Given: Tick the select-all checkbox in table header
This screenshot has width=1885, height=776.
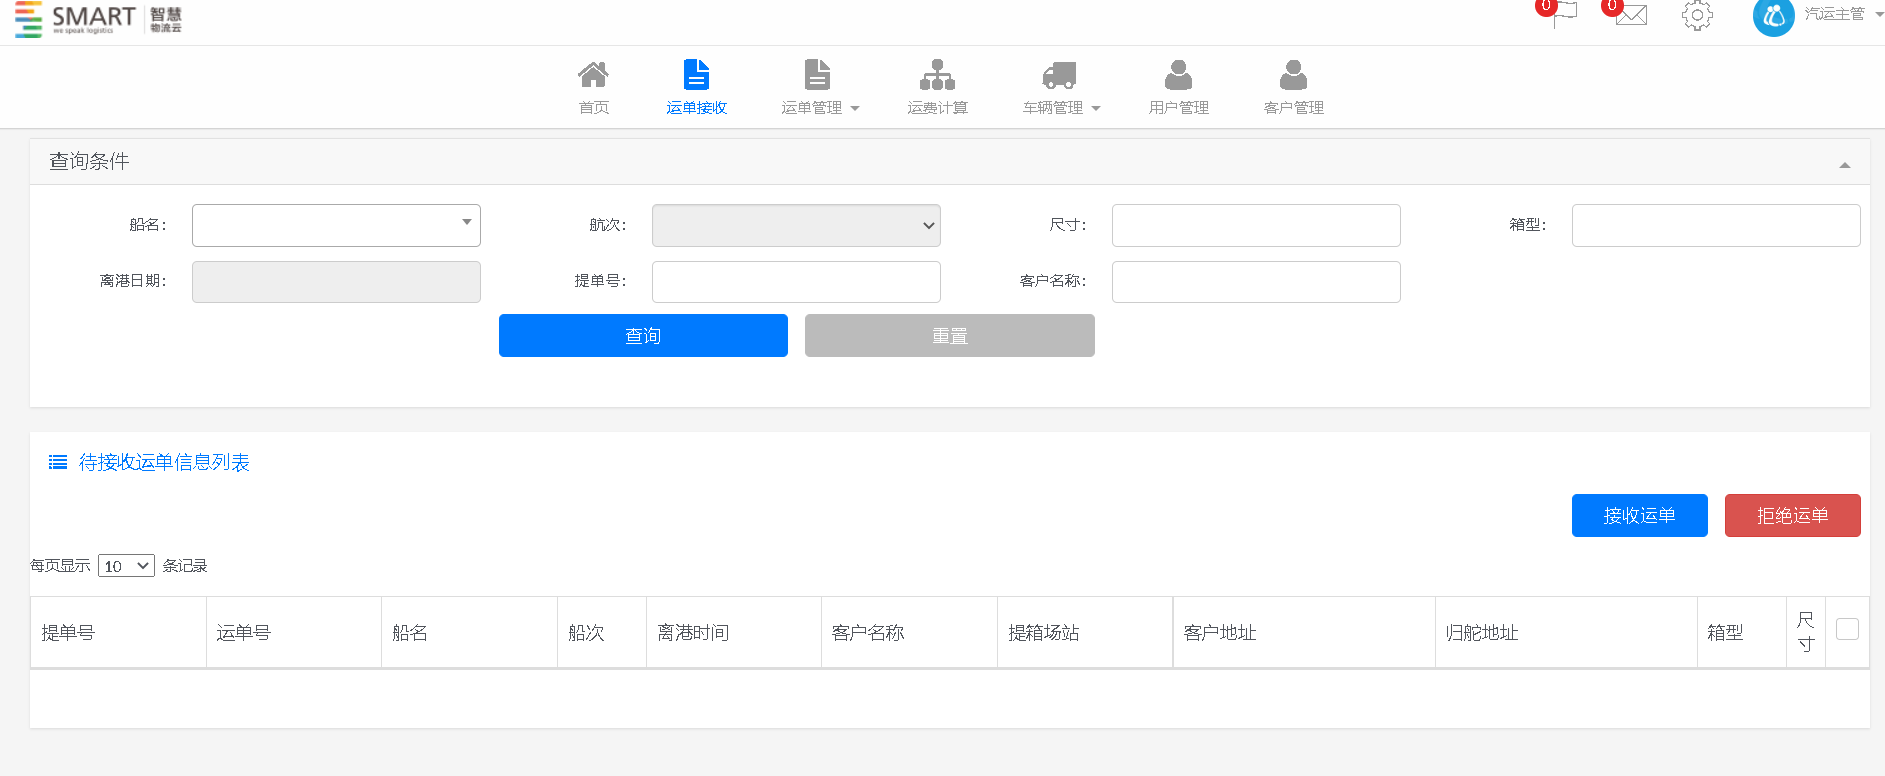Looking at the screenshot, I should 1847,629.
